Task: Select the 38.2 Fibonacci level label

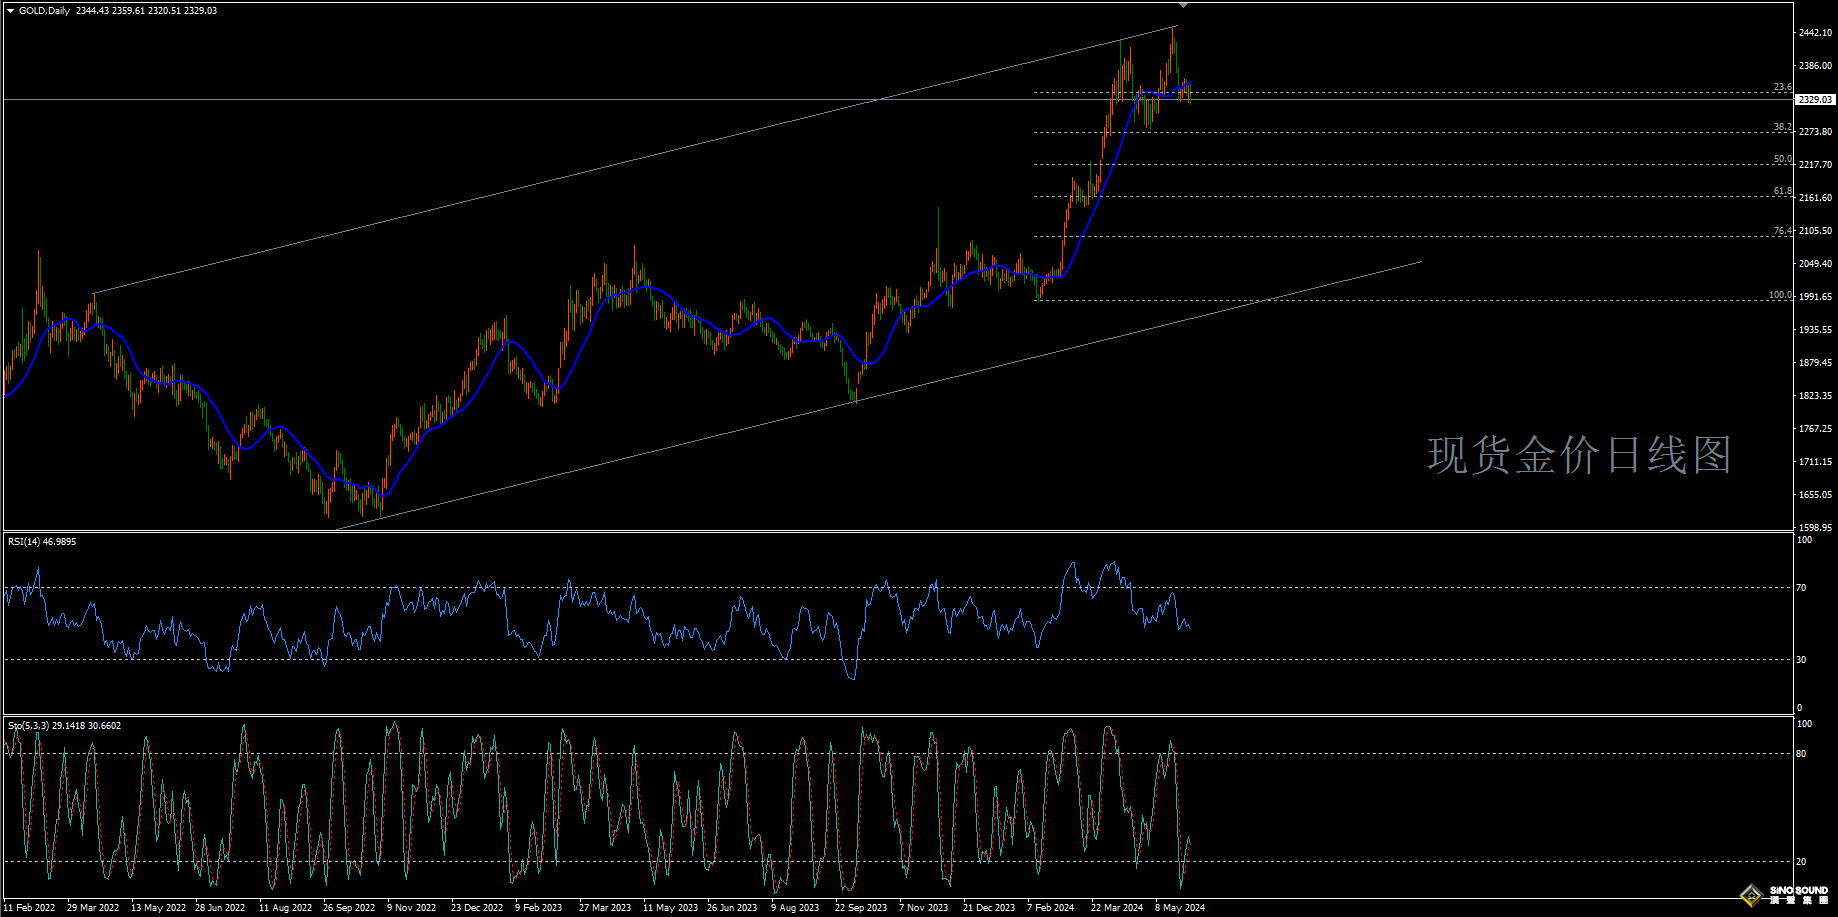Action: click(1782, 127)
